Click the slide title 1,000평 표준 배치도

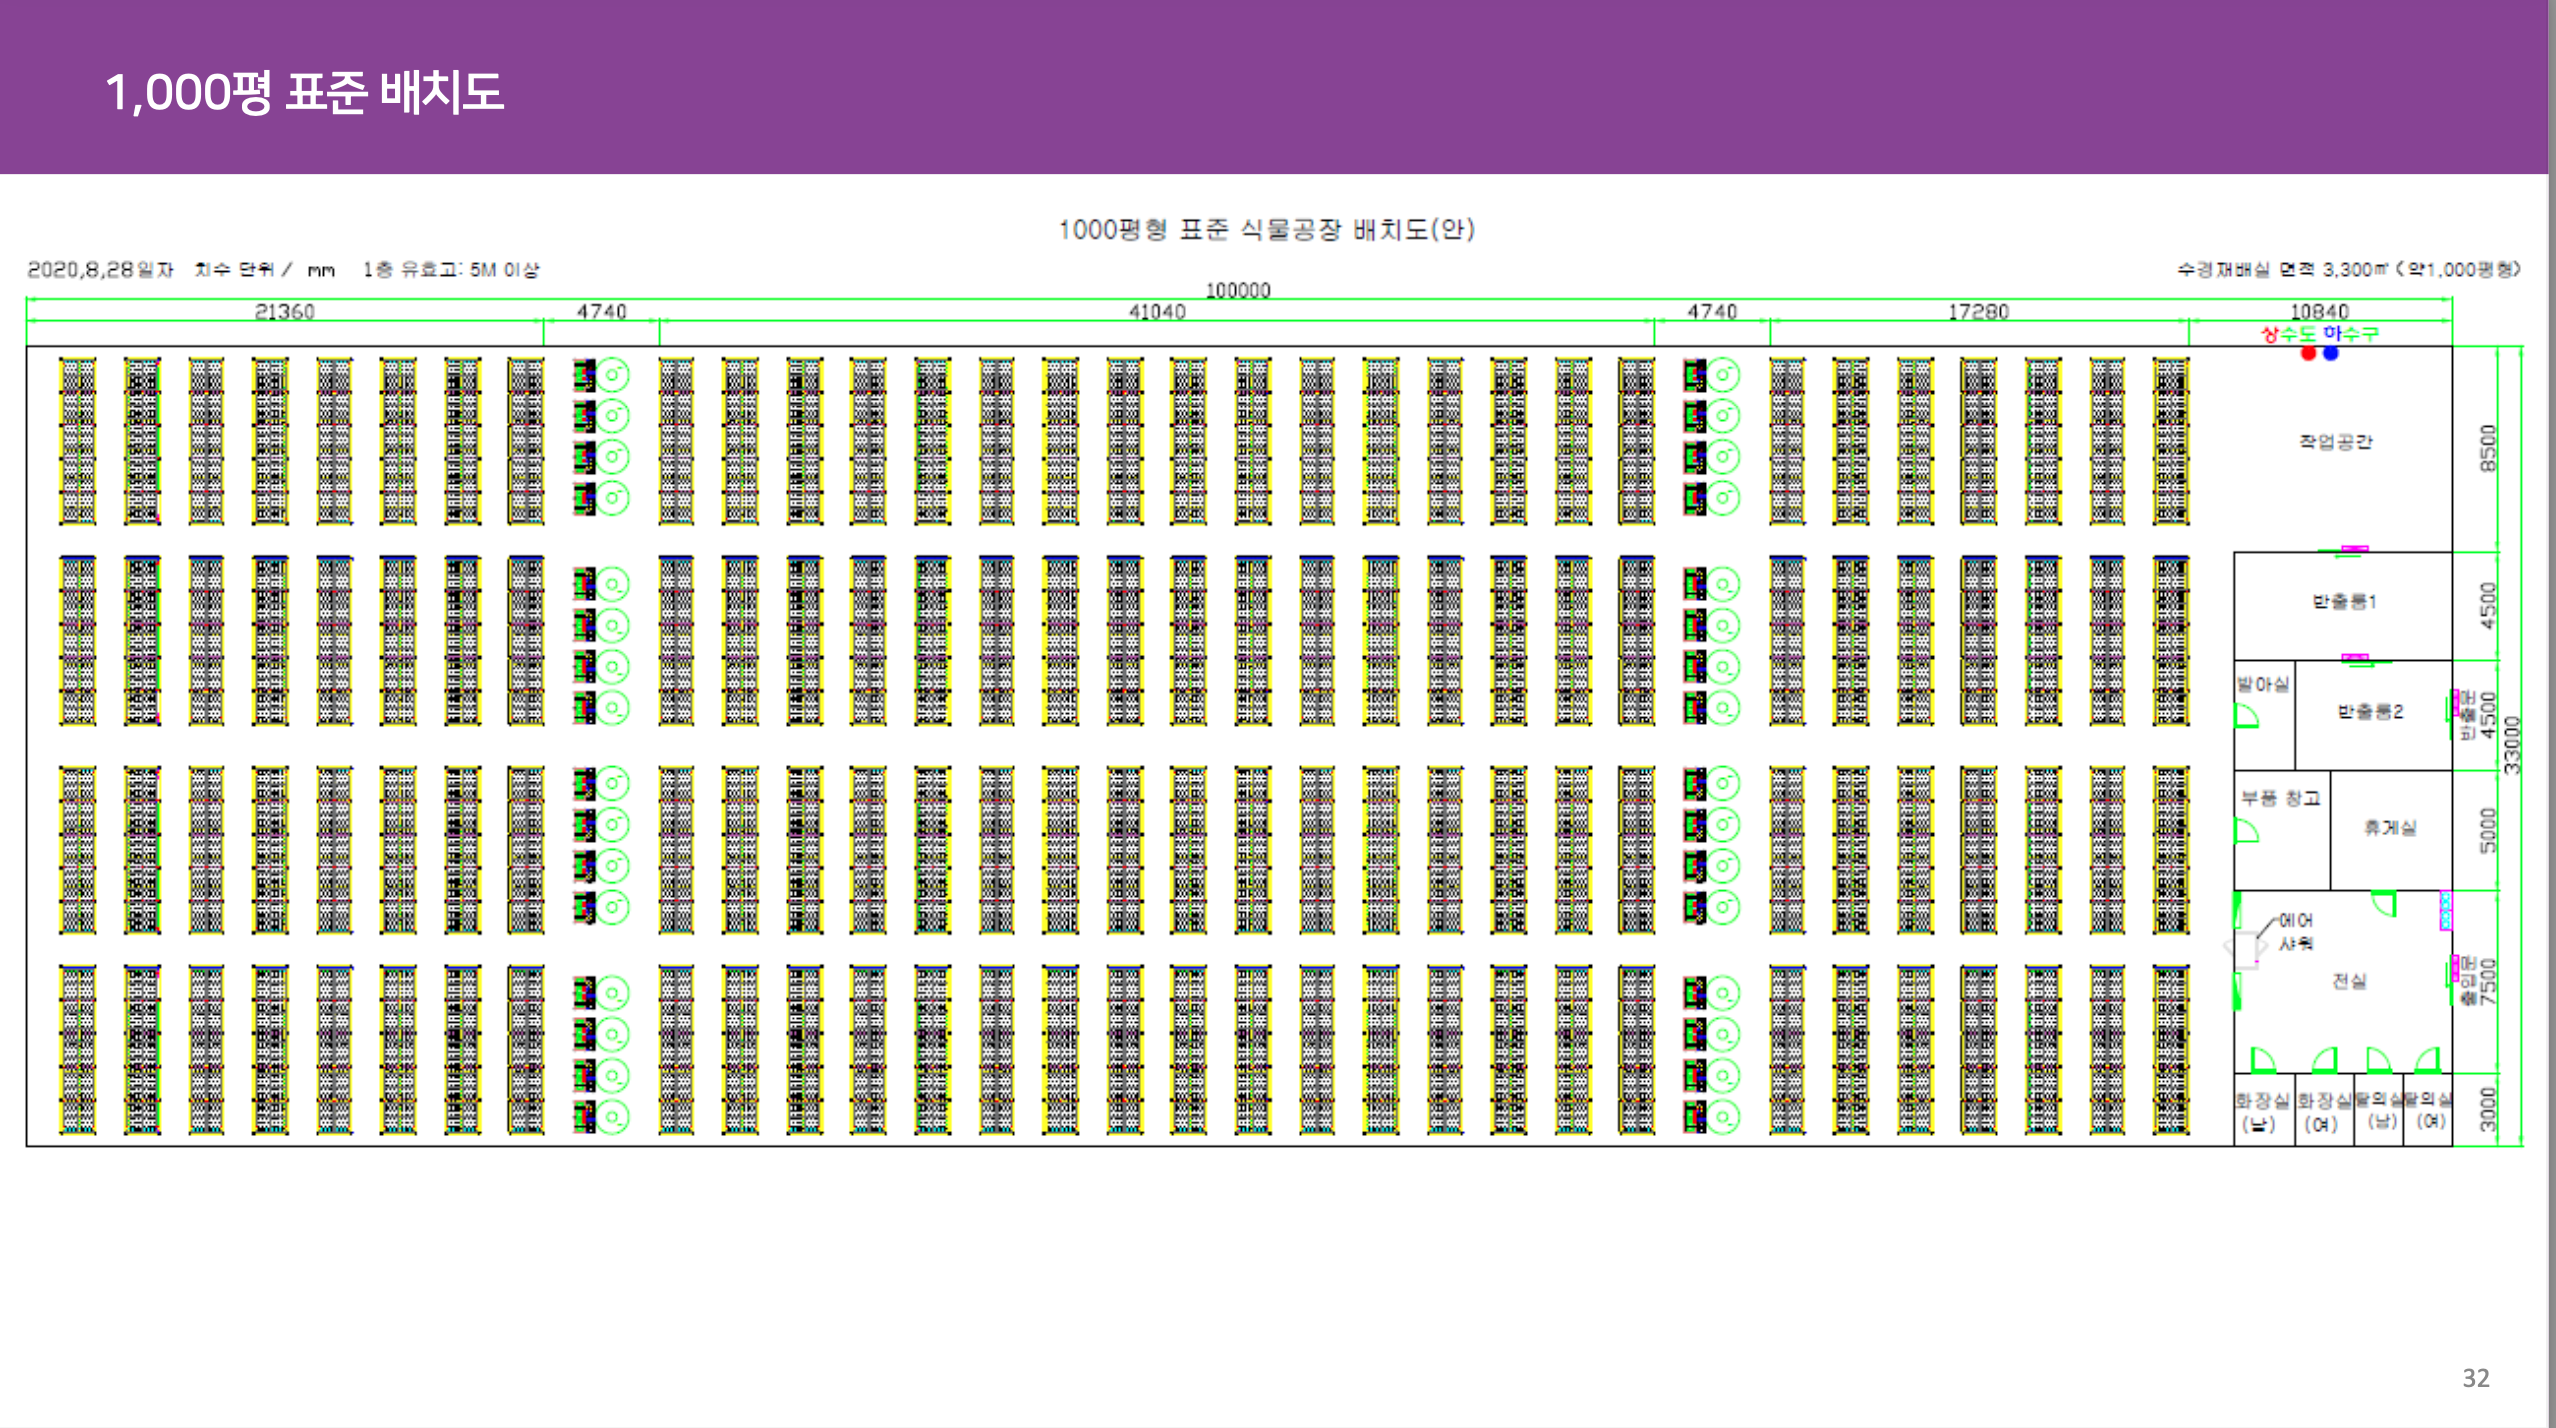click(x=304, y=92)
